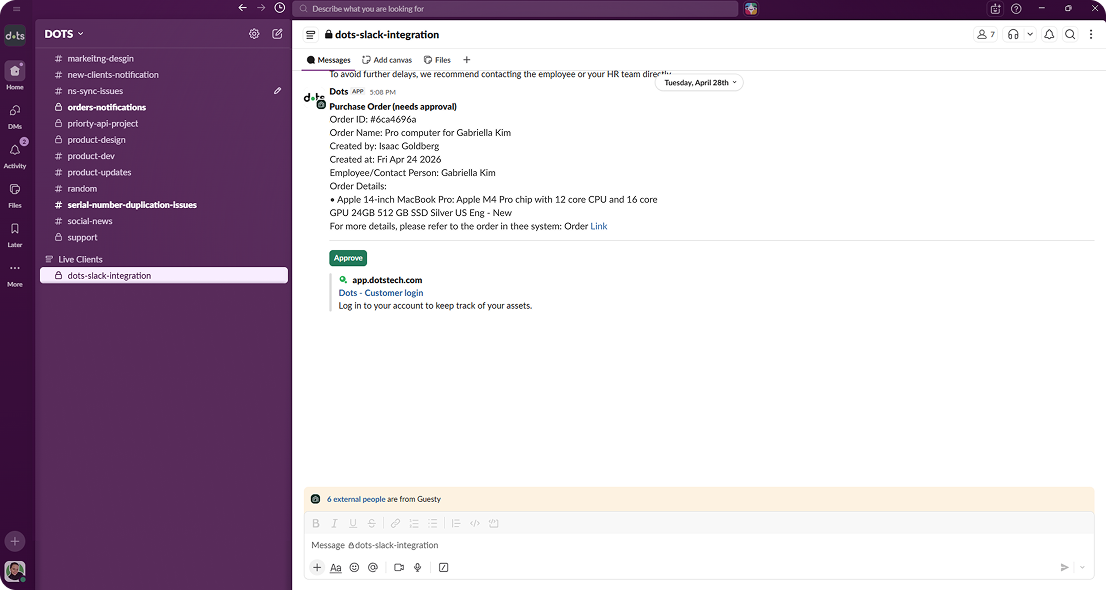1106x590 pixels.
Task: Go back in history
Action: pos(243,8)
